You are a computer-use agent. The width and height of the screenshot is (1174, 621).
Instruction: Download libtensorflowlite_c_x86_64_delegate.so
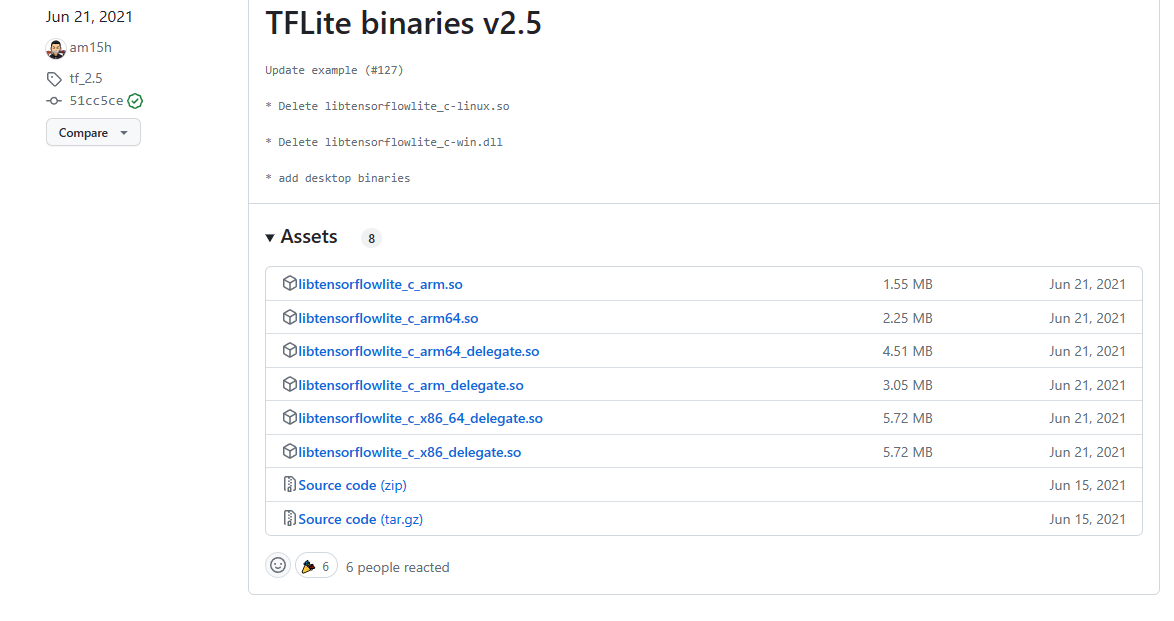(420, 418)
